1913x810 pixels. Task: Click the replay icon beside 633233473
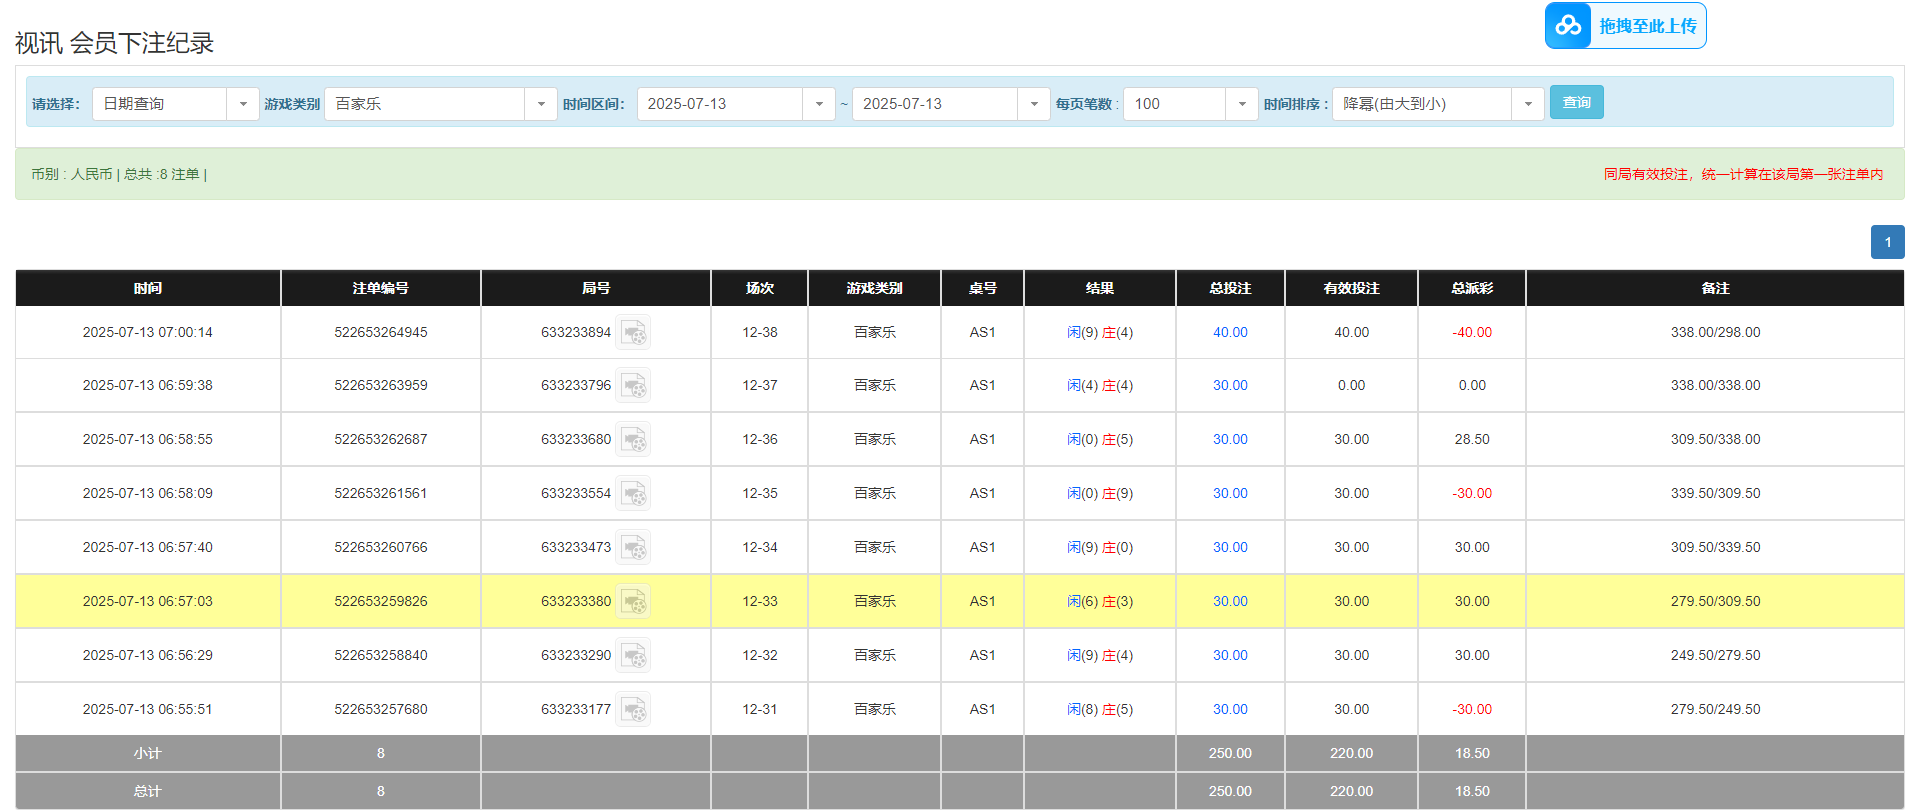pyautogui.click(x=633, y=548)
